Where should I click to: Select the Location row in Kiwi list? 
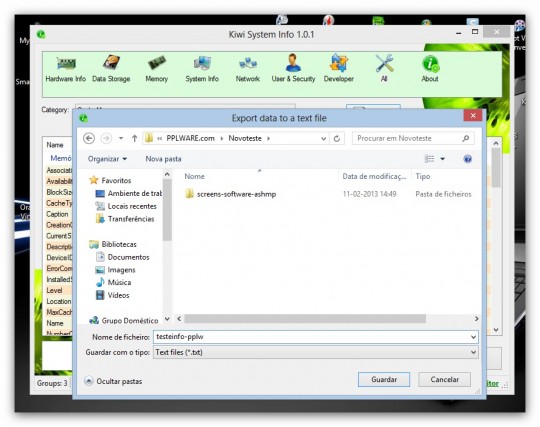(59, 301)
